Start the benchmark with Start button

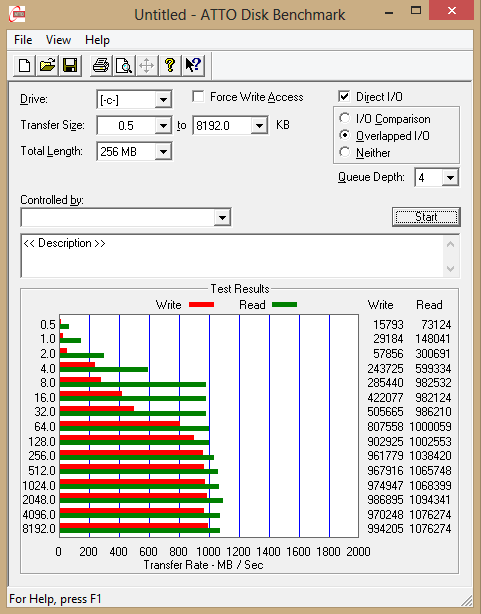(x=426, y=217)
